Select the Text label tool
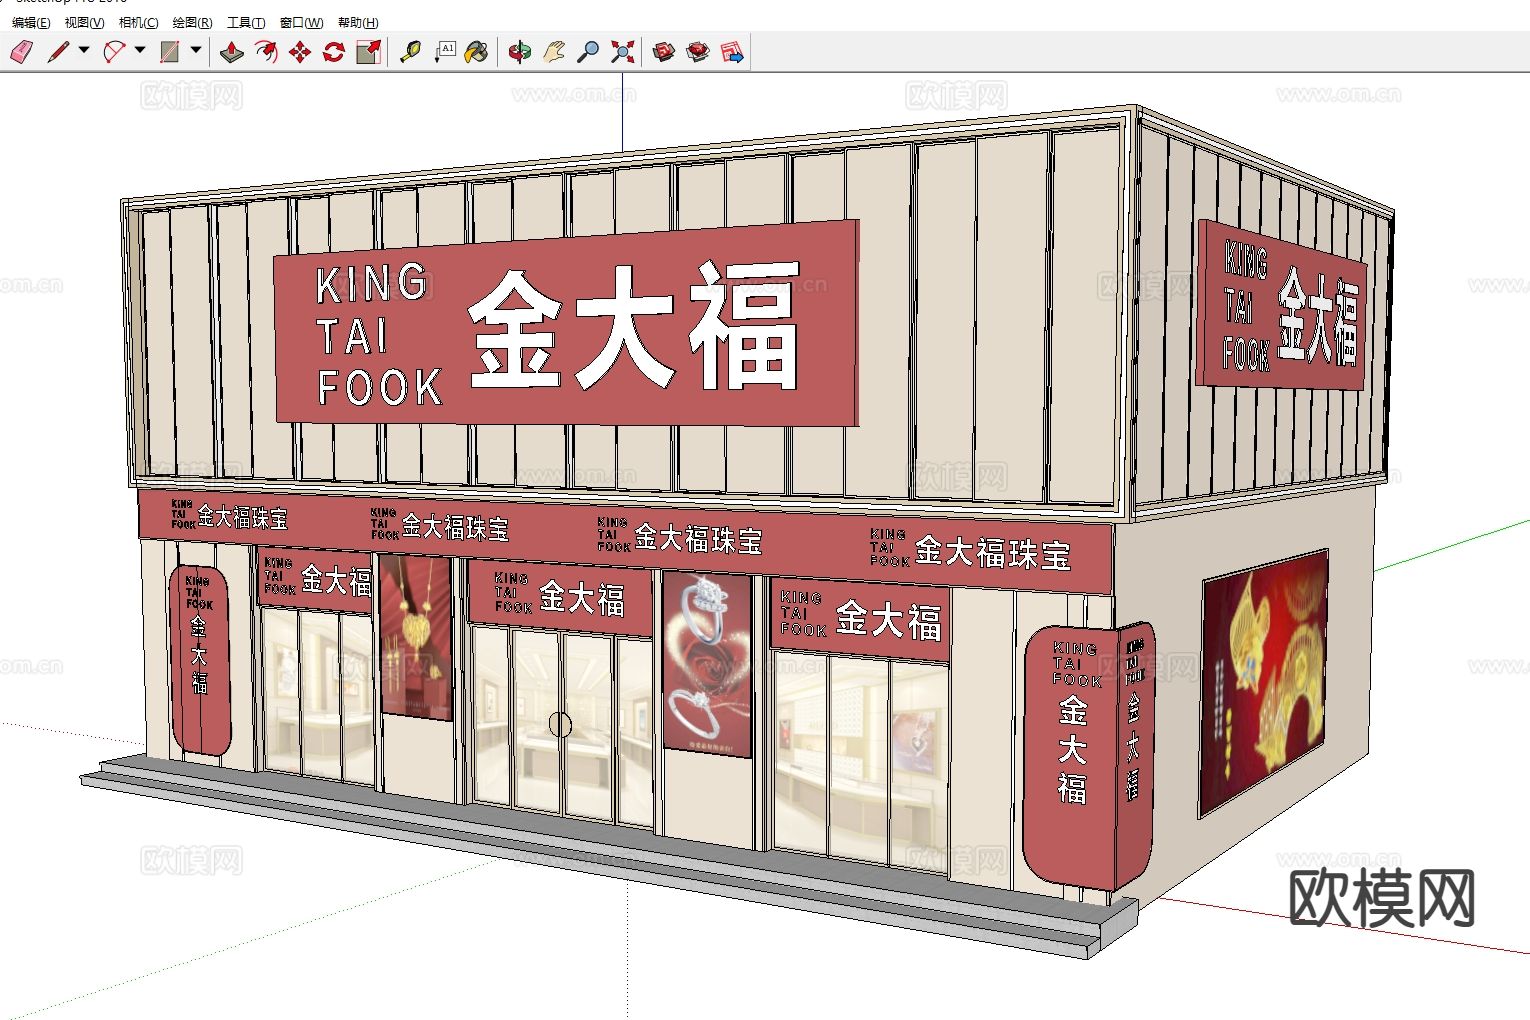 (444, 51)
